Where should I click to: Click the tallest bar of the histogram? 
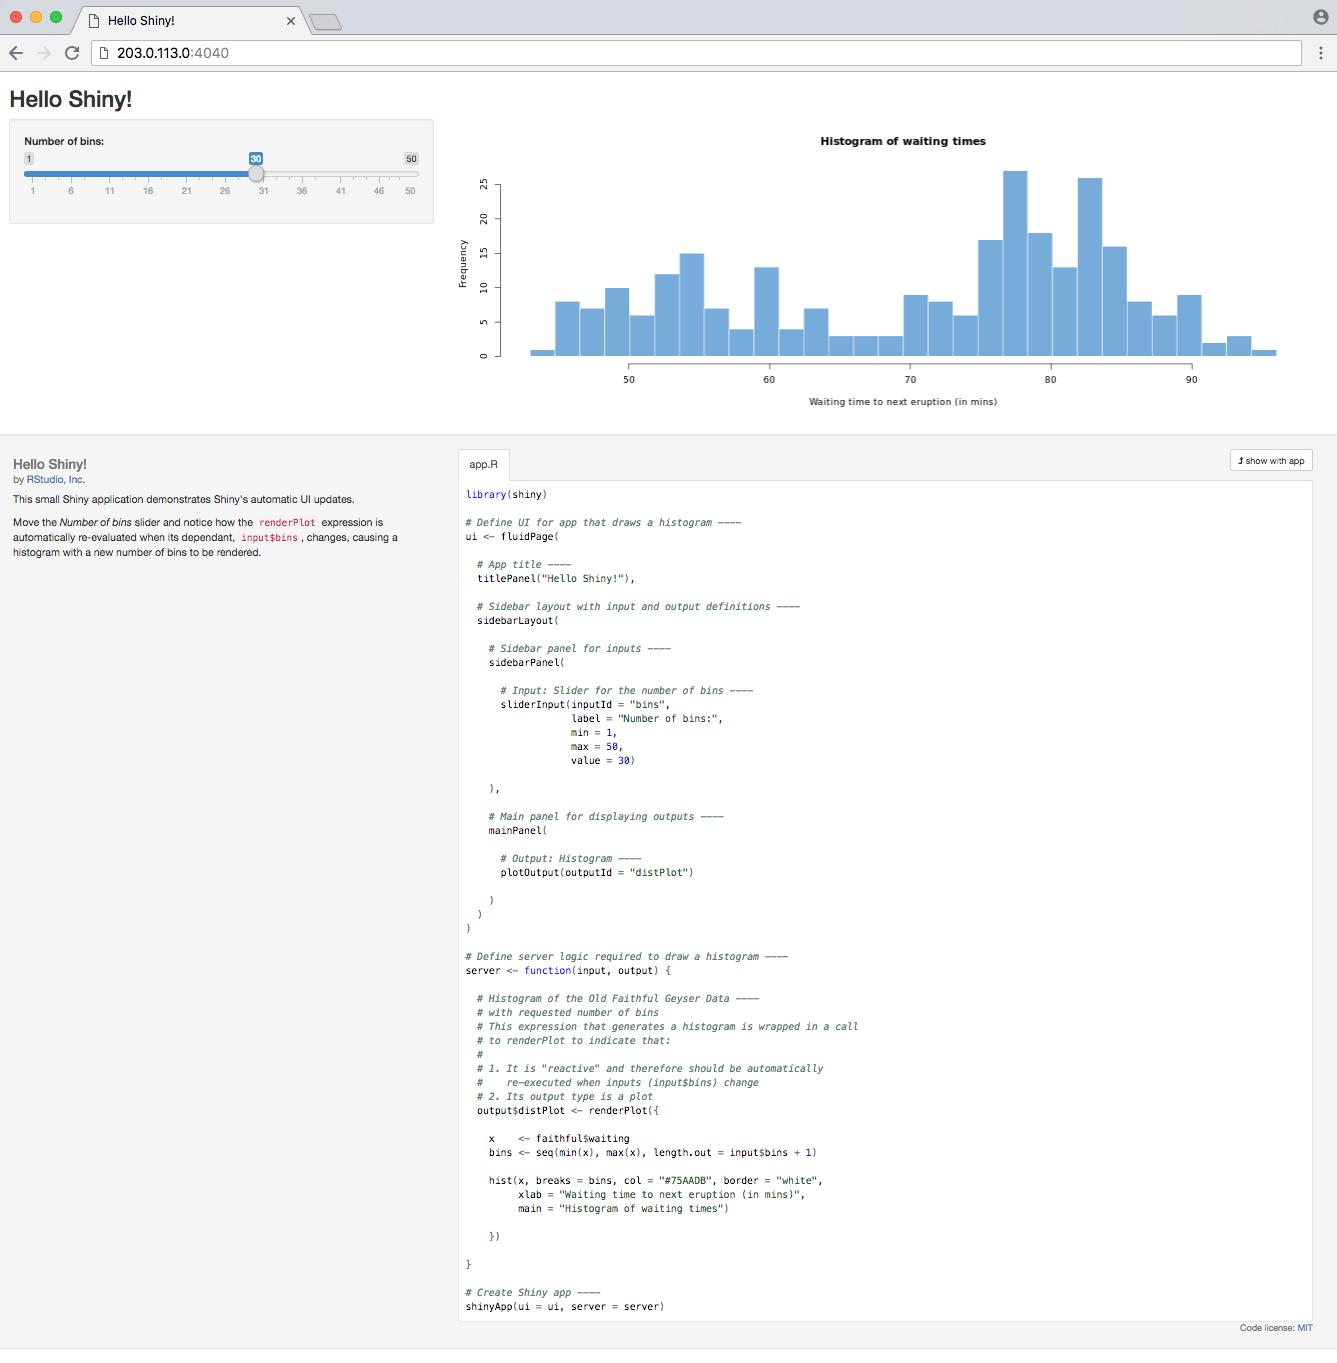click(1014, 260)
